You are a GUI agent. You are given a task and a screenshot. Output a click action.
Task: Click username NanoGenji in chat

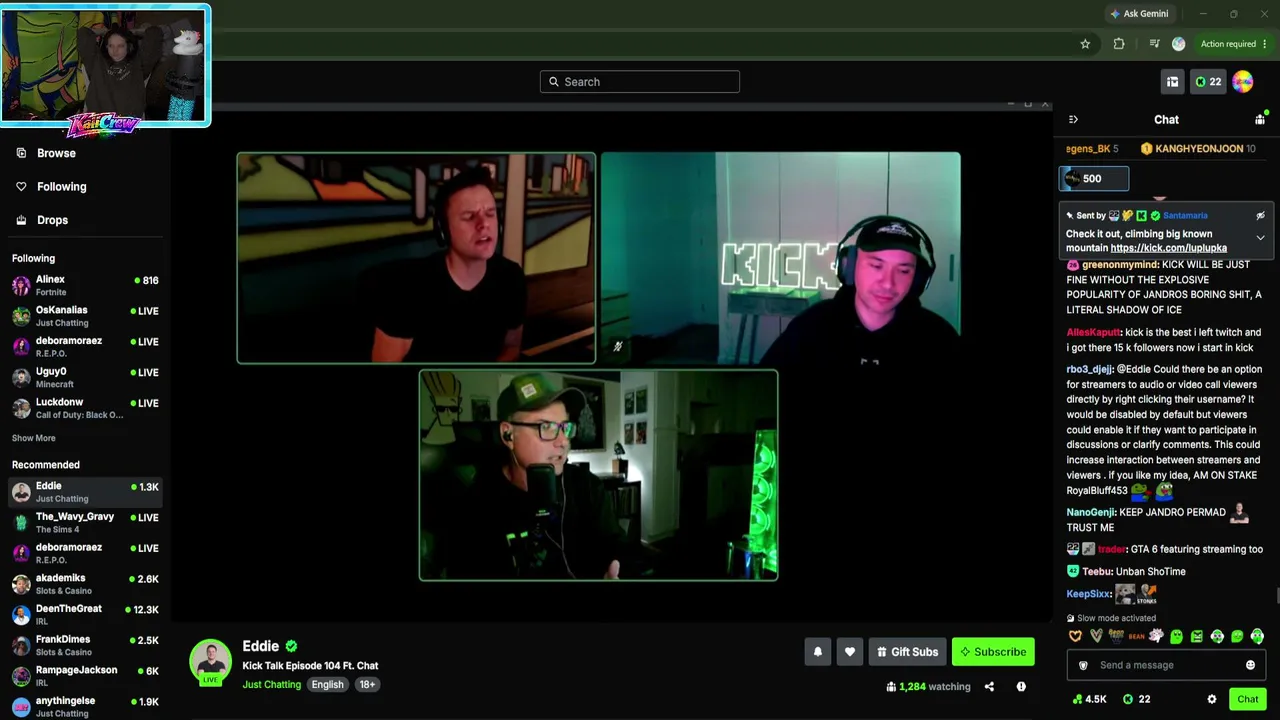click(x=1091, y=512)
